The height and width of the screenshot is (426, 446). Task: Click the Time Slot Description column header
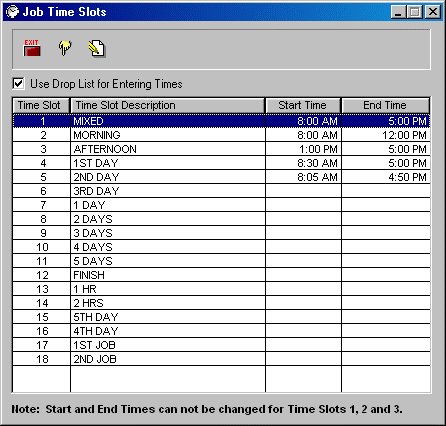coord(168,106)
